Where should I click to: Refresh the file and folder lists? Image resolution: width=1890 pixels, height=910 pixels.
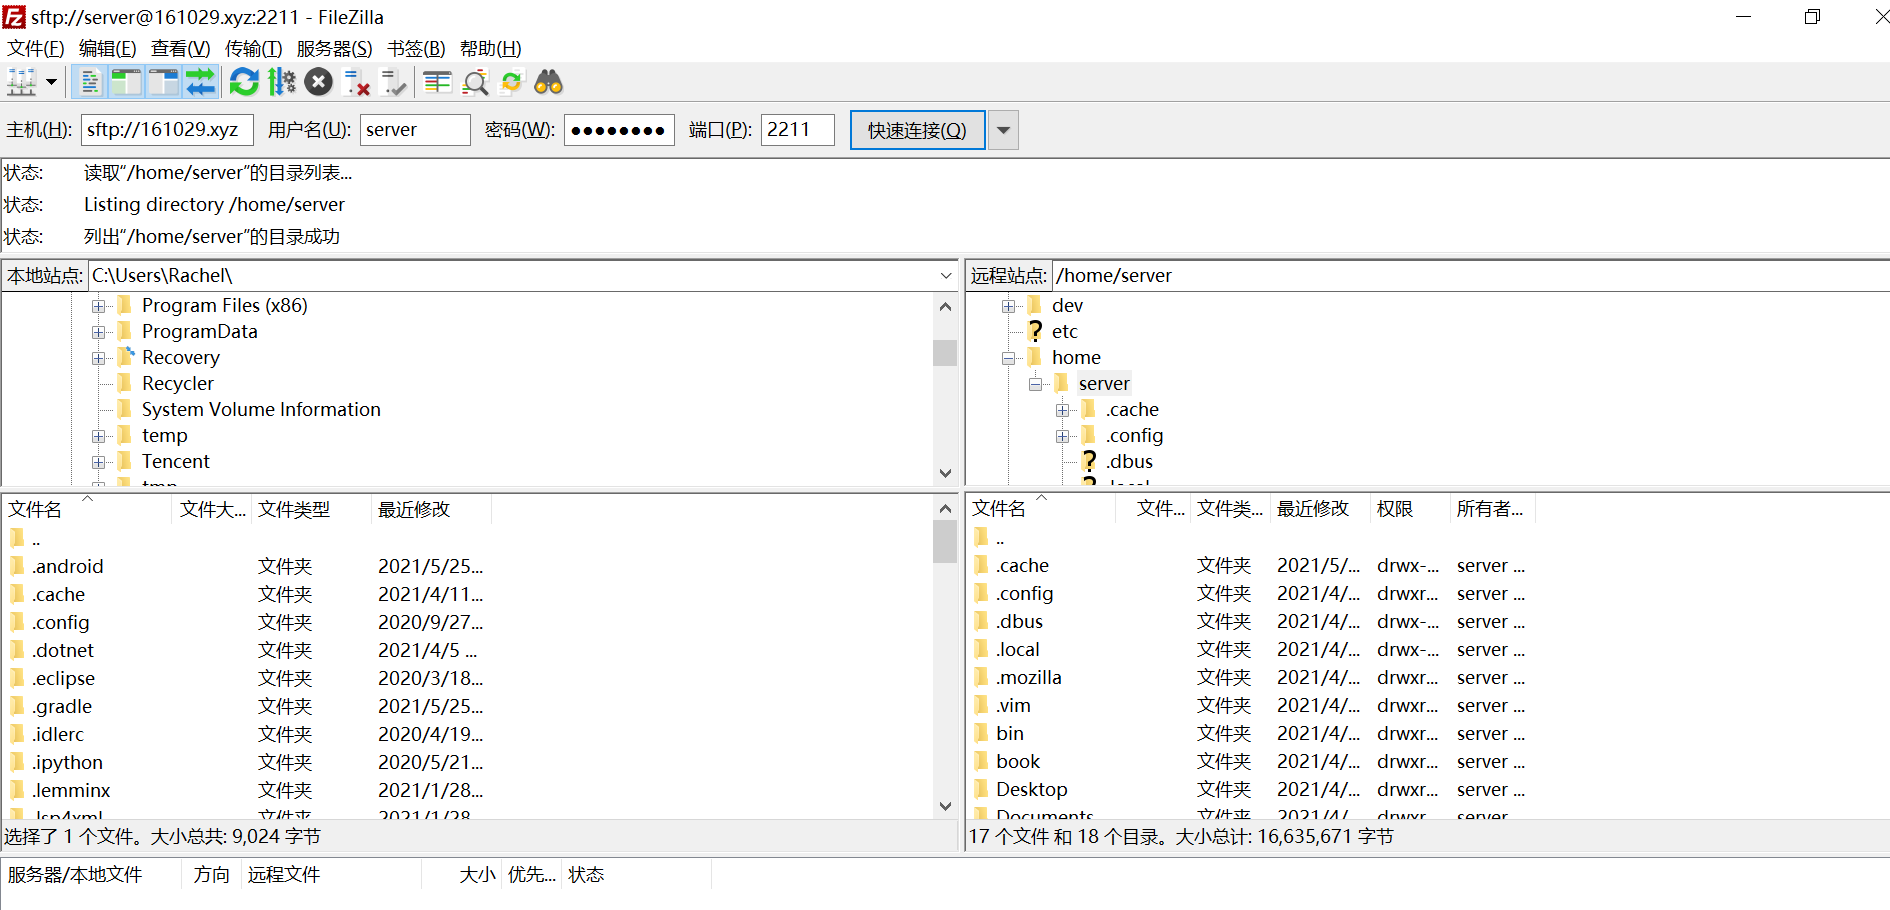244,82
